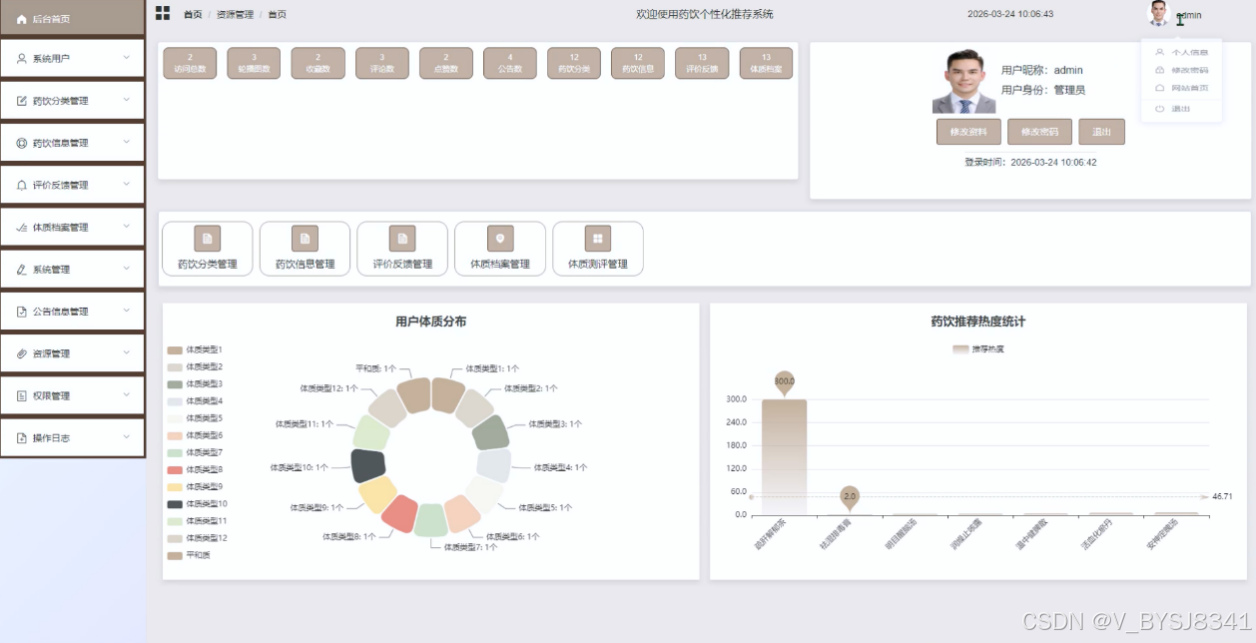Expand the 体质档案管理 sidebar chevron
The image size is (1256, 643).
(x=126, y=226)
